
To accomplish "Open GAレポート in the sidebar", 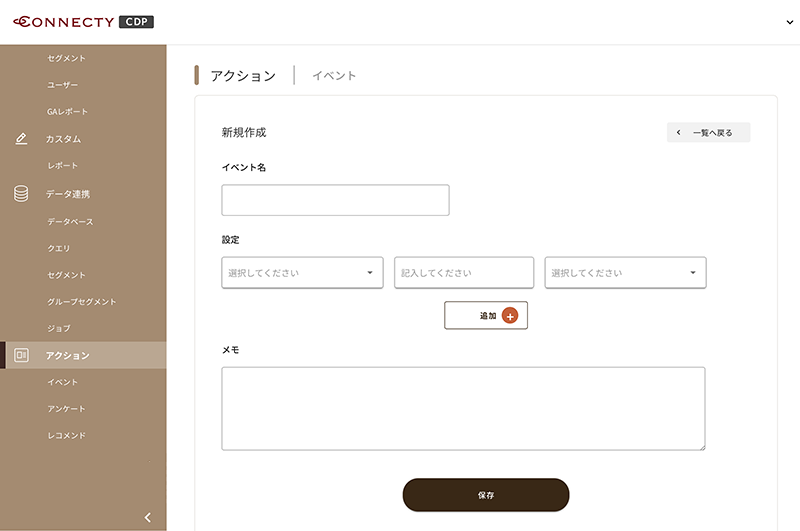I will point(67,111).
